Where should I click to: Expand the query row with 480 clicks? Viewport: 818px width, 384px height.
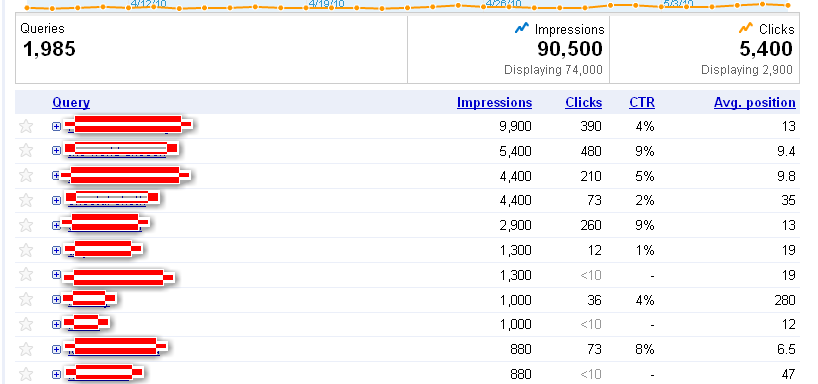[56, 151]
